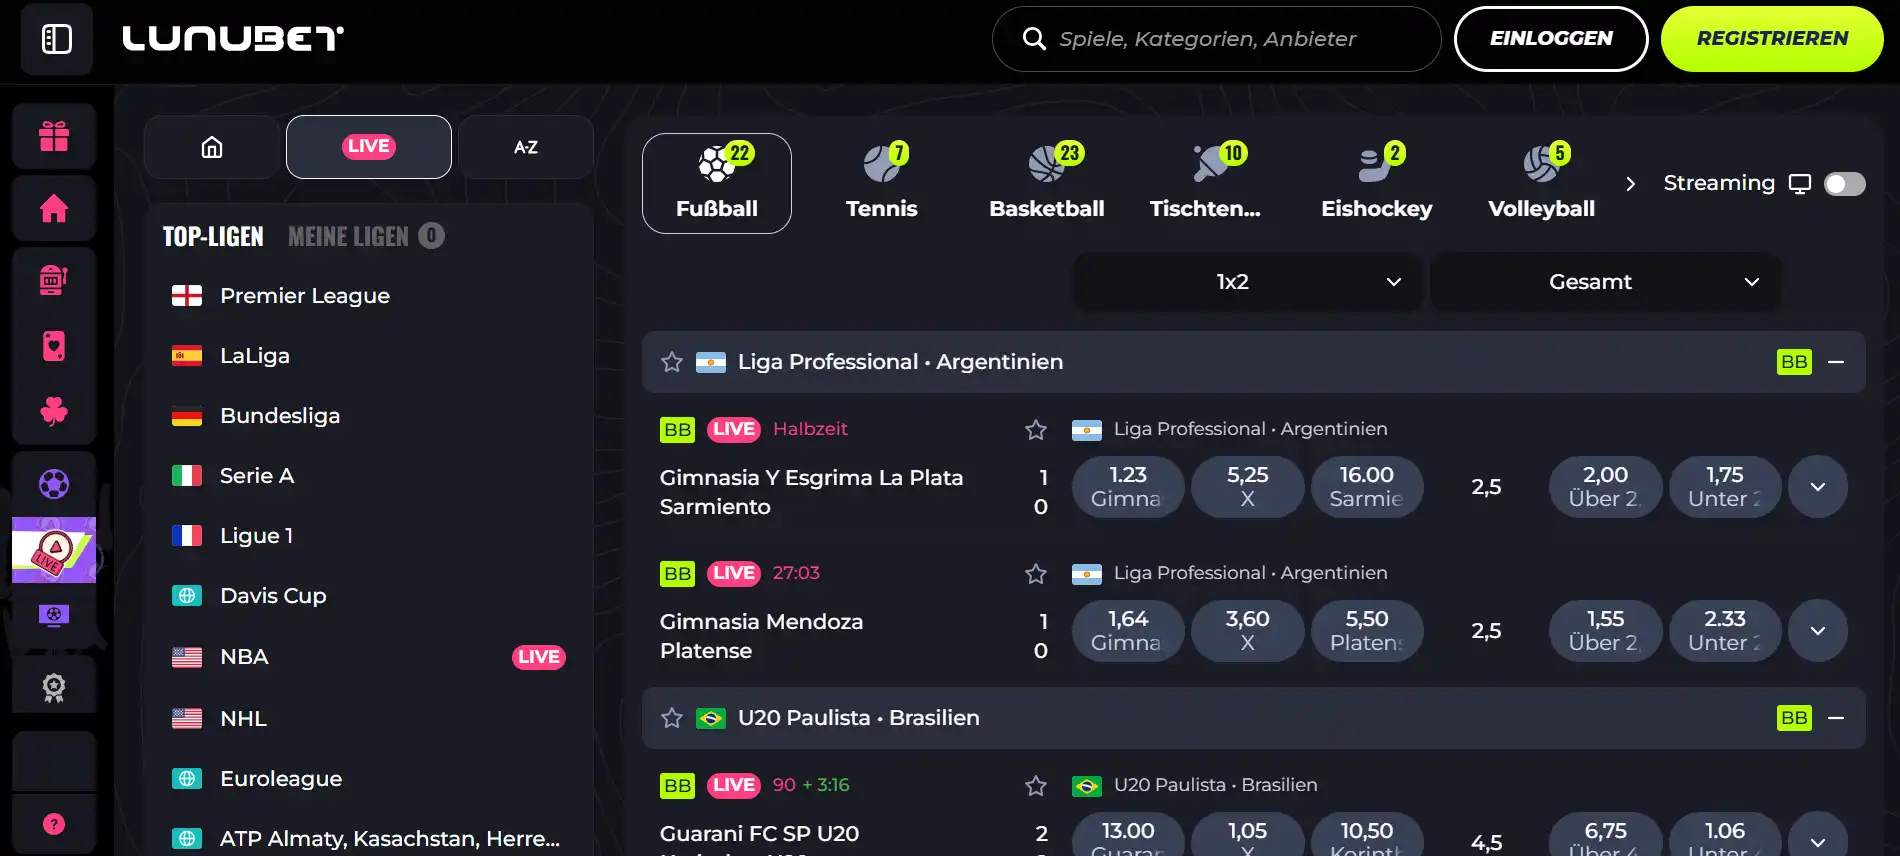Viewport: 1900px width, 856px height.
Task: Open the red home sidebar icon
Action: coord(54,209)
